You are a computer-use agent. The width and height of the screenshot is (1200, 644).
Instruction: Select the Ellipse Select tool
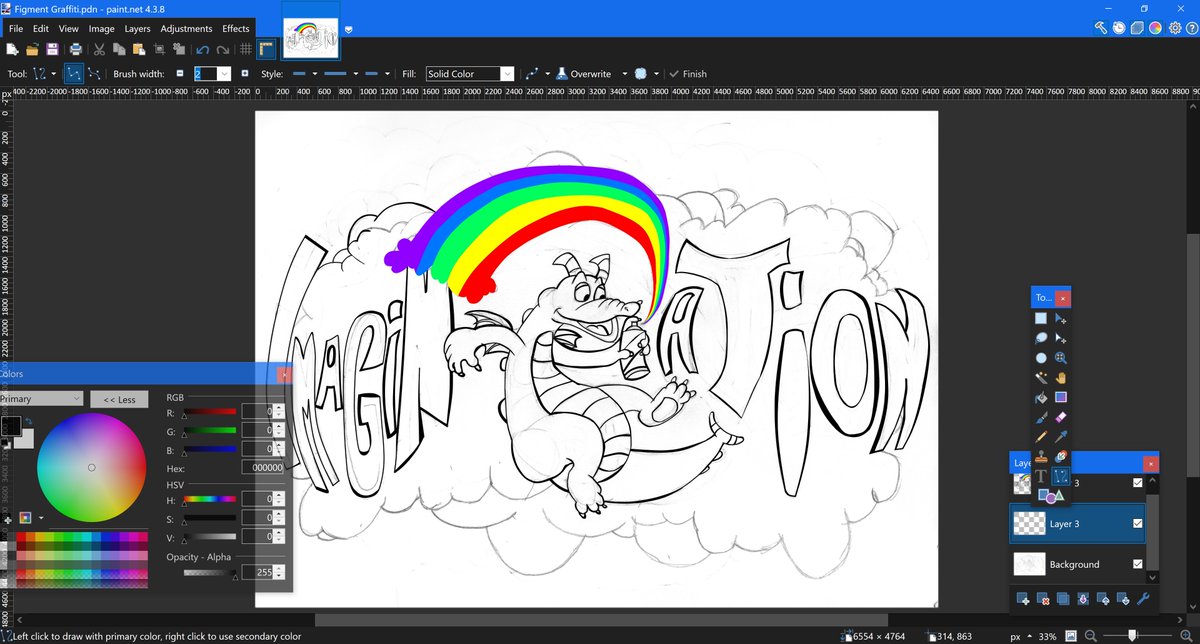[x=1041, y=358]
